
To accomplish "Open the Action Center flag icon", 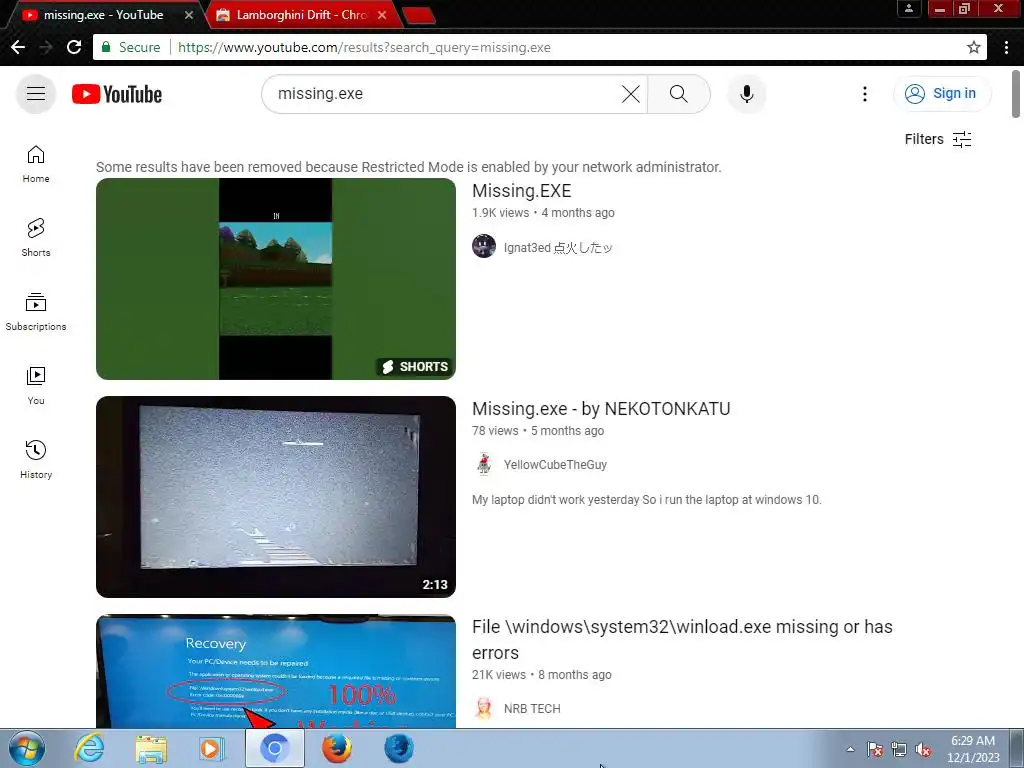I will (x=875, y=749).
